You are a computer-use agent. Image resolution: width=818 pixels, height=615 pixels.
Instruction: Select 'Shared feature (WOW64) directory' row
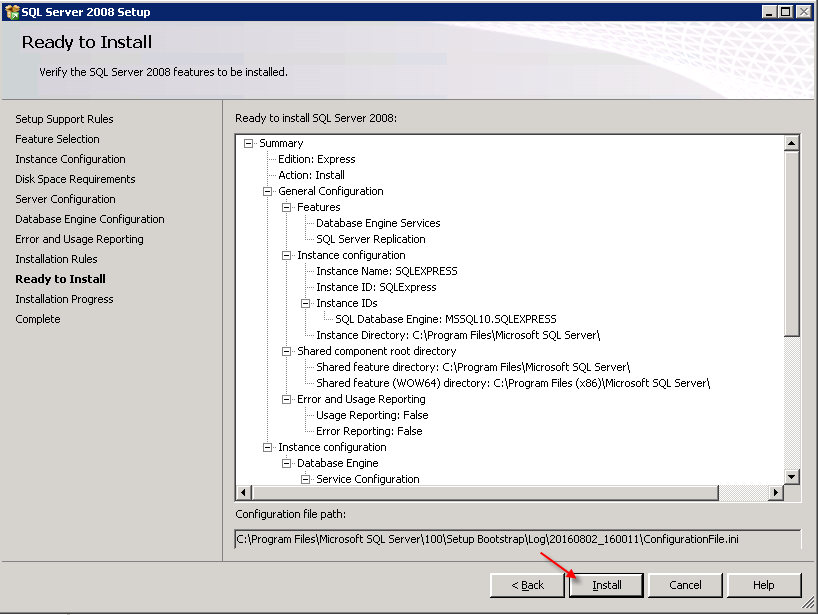point(513,383)
